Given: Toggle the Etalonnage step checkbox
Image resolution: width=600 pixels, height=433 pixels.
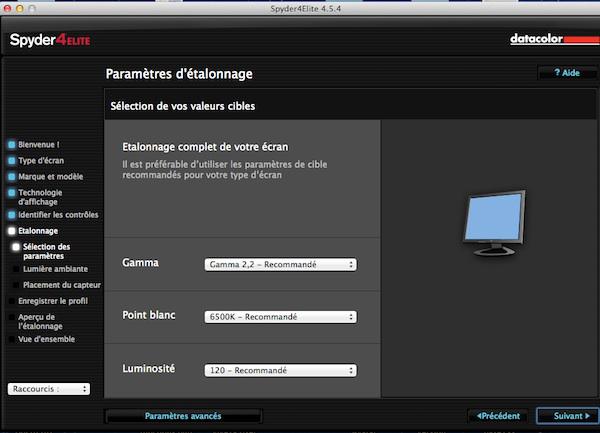Looking at the screenshot, I should [12, 231].
